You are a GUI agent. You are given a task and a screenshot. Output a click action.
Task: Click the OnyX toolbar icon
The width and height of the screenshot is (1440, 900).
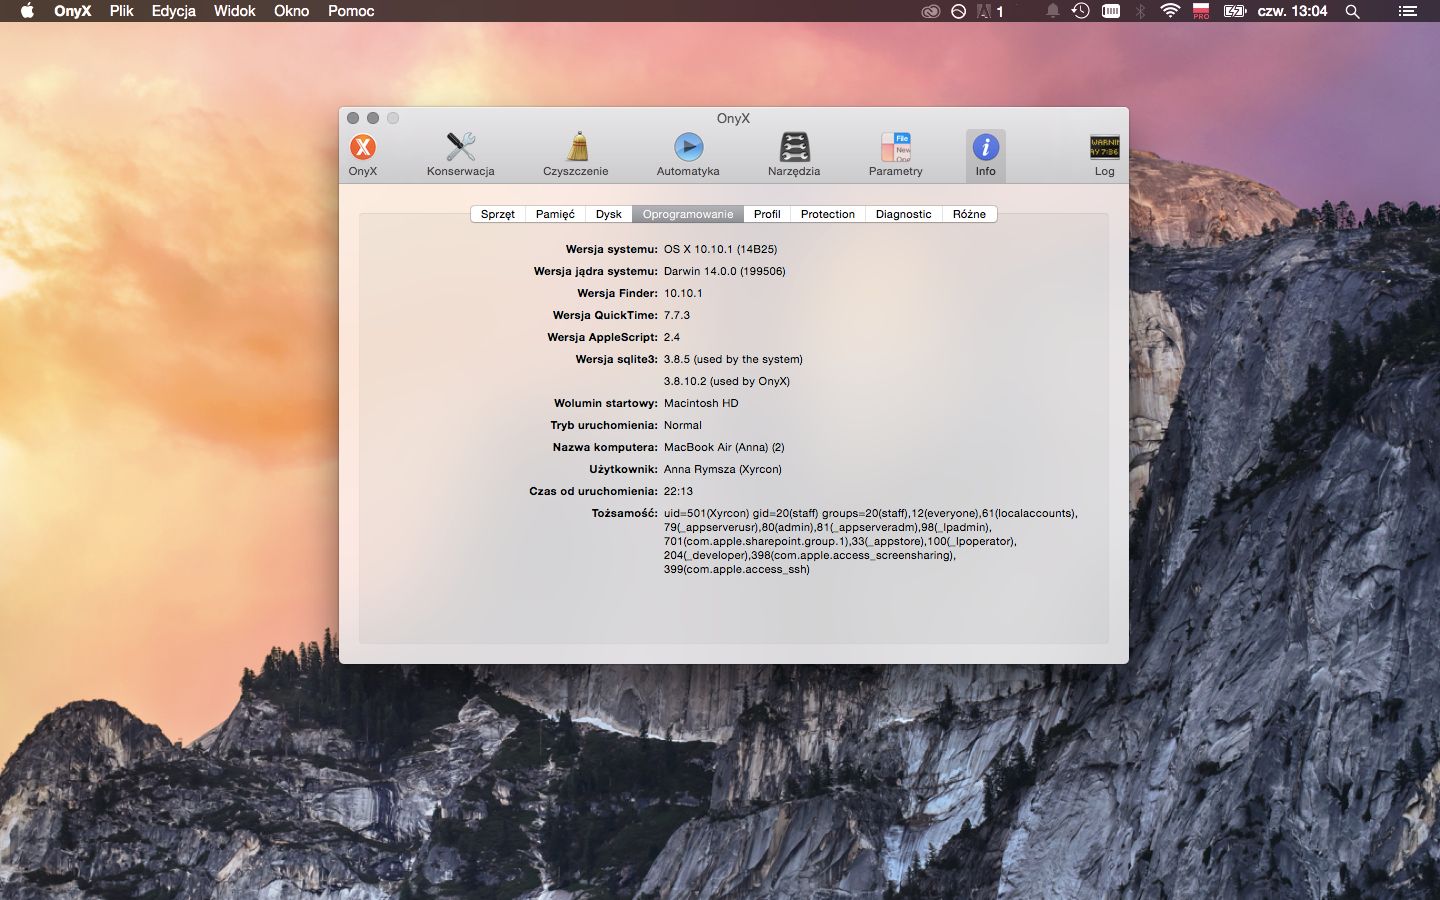click(x=363, y=154)
